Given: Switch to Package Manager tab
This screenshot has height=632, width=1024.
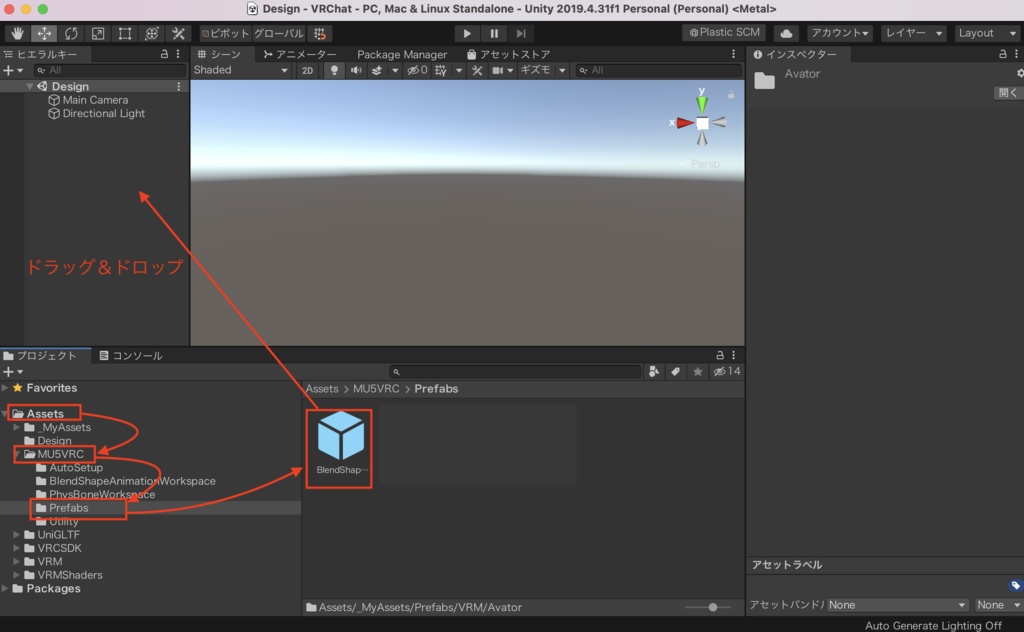Looking at the screenshot, I should pyautogui.click(x=402, y=54).
